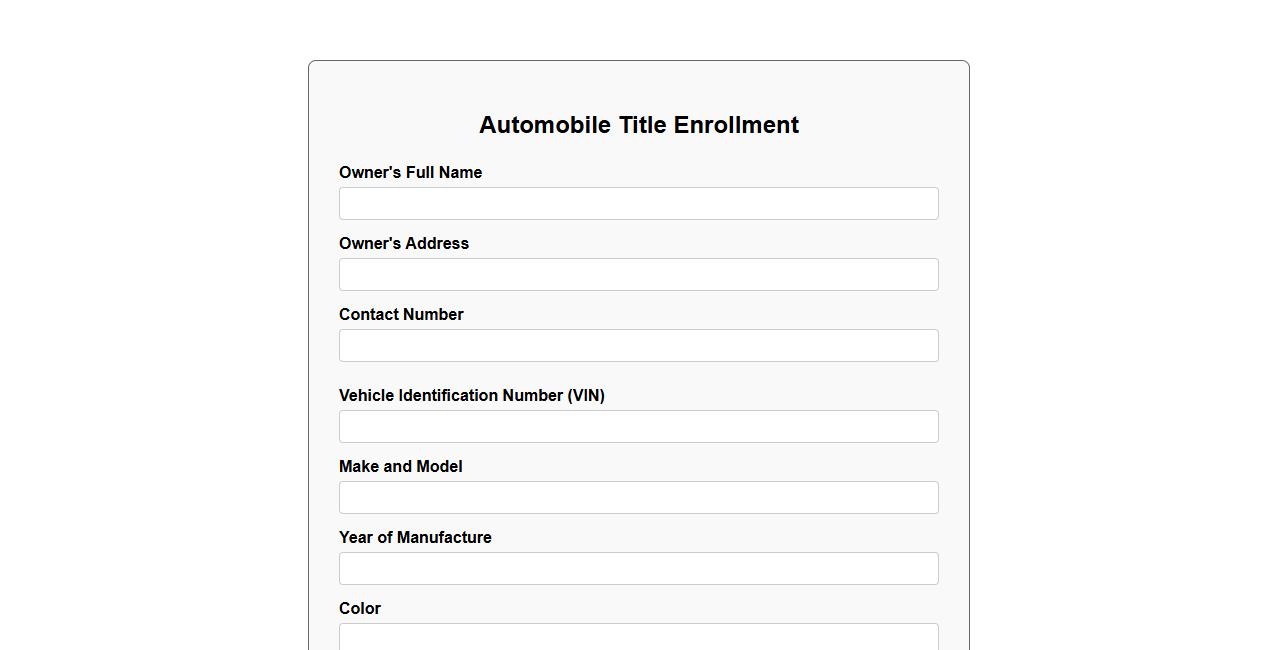Click the "Color" field label

[360, 609]
